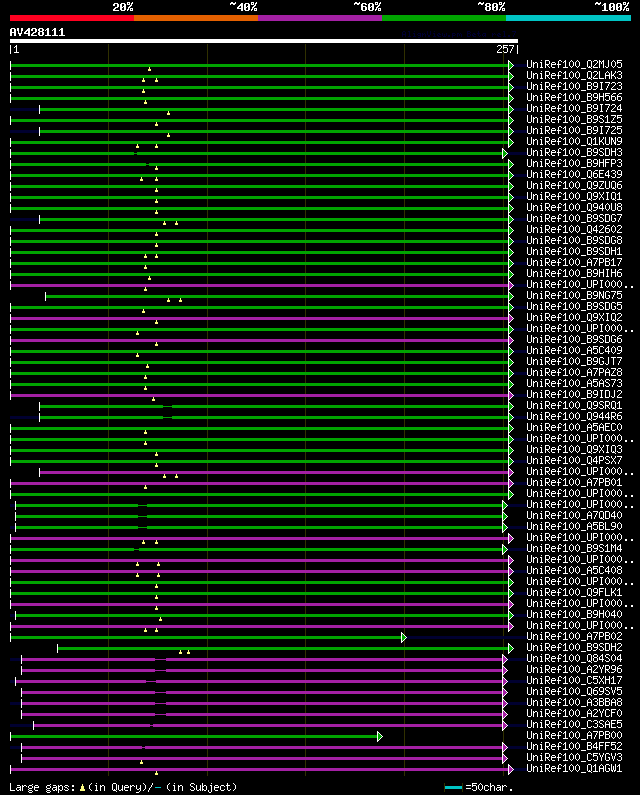
Task: Select UniRef100_Q42602 label
Action: tap(574, 230)
